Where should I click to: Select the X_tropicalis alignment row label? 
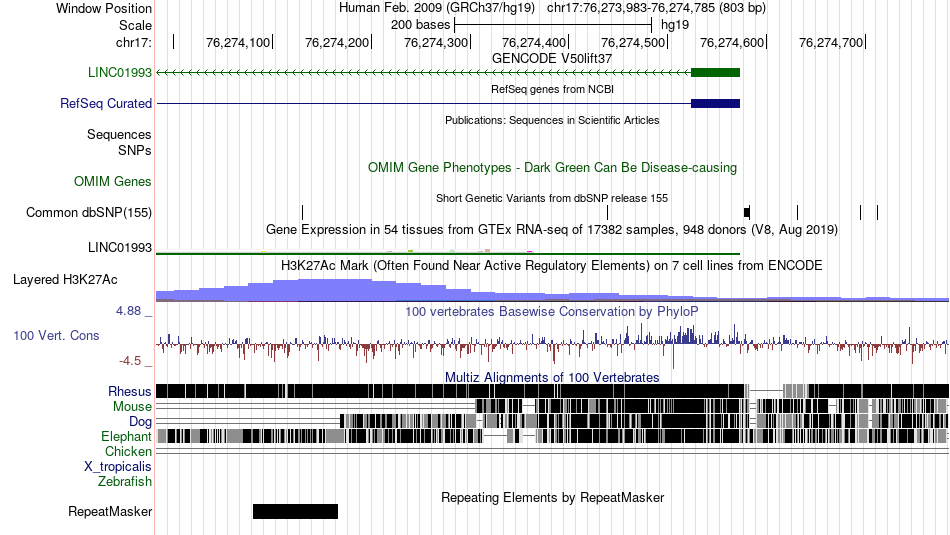[x=118, y=467]
